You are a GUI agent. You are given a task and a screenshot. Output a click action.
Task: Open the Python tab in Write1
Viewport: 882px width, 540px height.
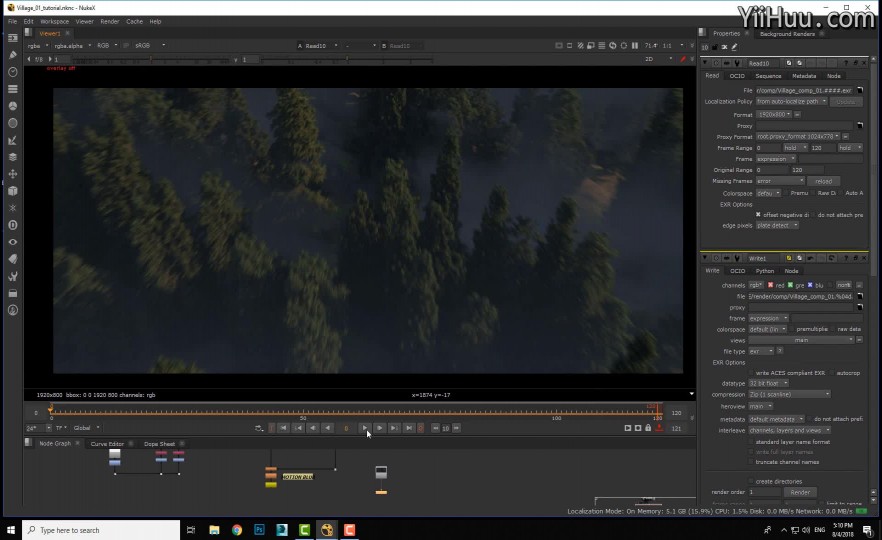click(x=765, y=271)
